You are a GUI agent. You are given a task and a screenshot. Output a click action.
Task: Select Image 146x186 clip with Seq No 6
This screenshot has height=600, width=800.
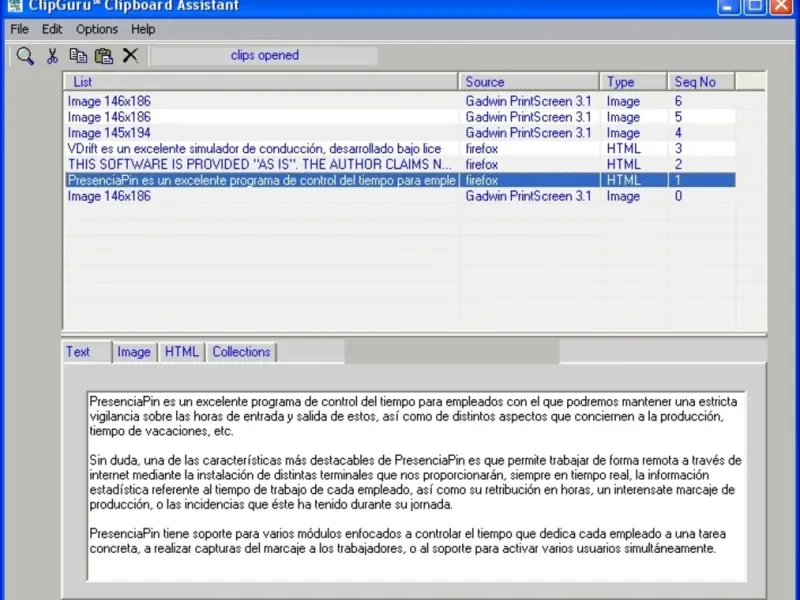point(401,101)
